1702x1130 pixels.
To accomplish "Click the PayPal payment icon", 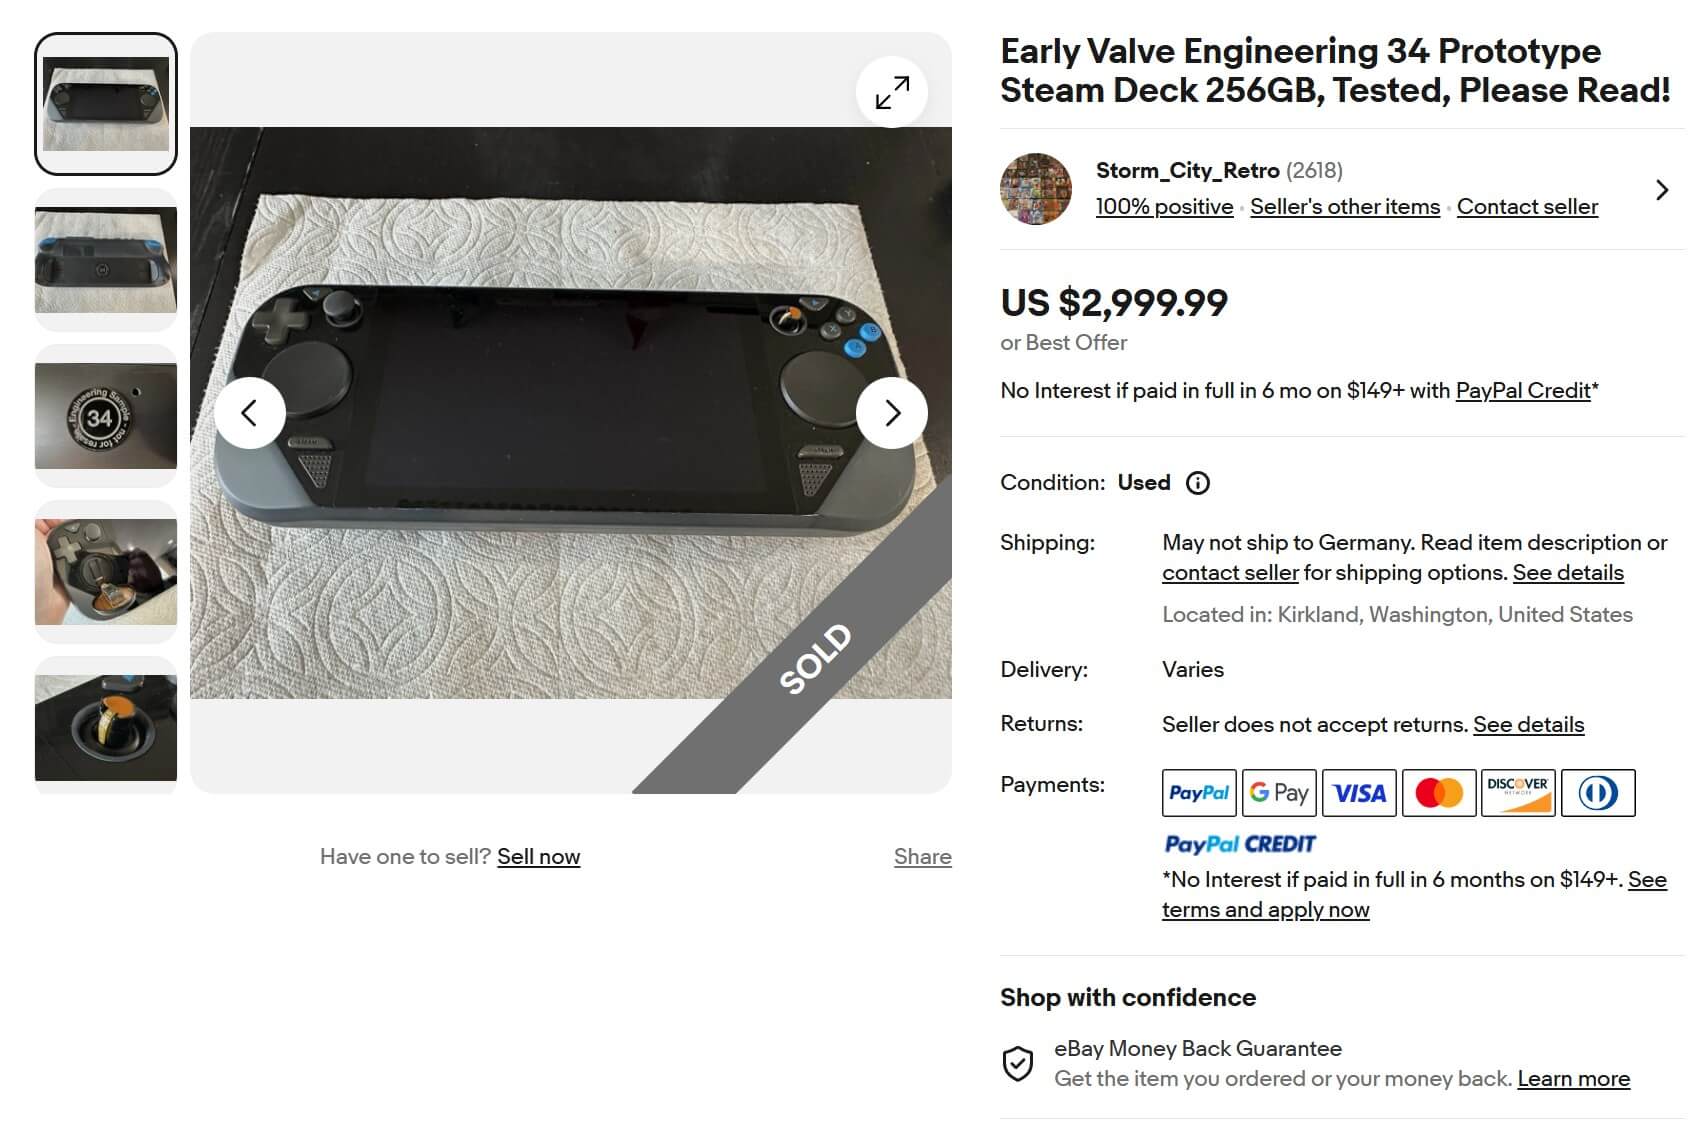I will click(x=1198, y=793).
